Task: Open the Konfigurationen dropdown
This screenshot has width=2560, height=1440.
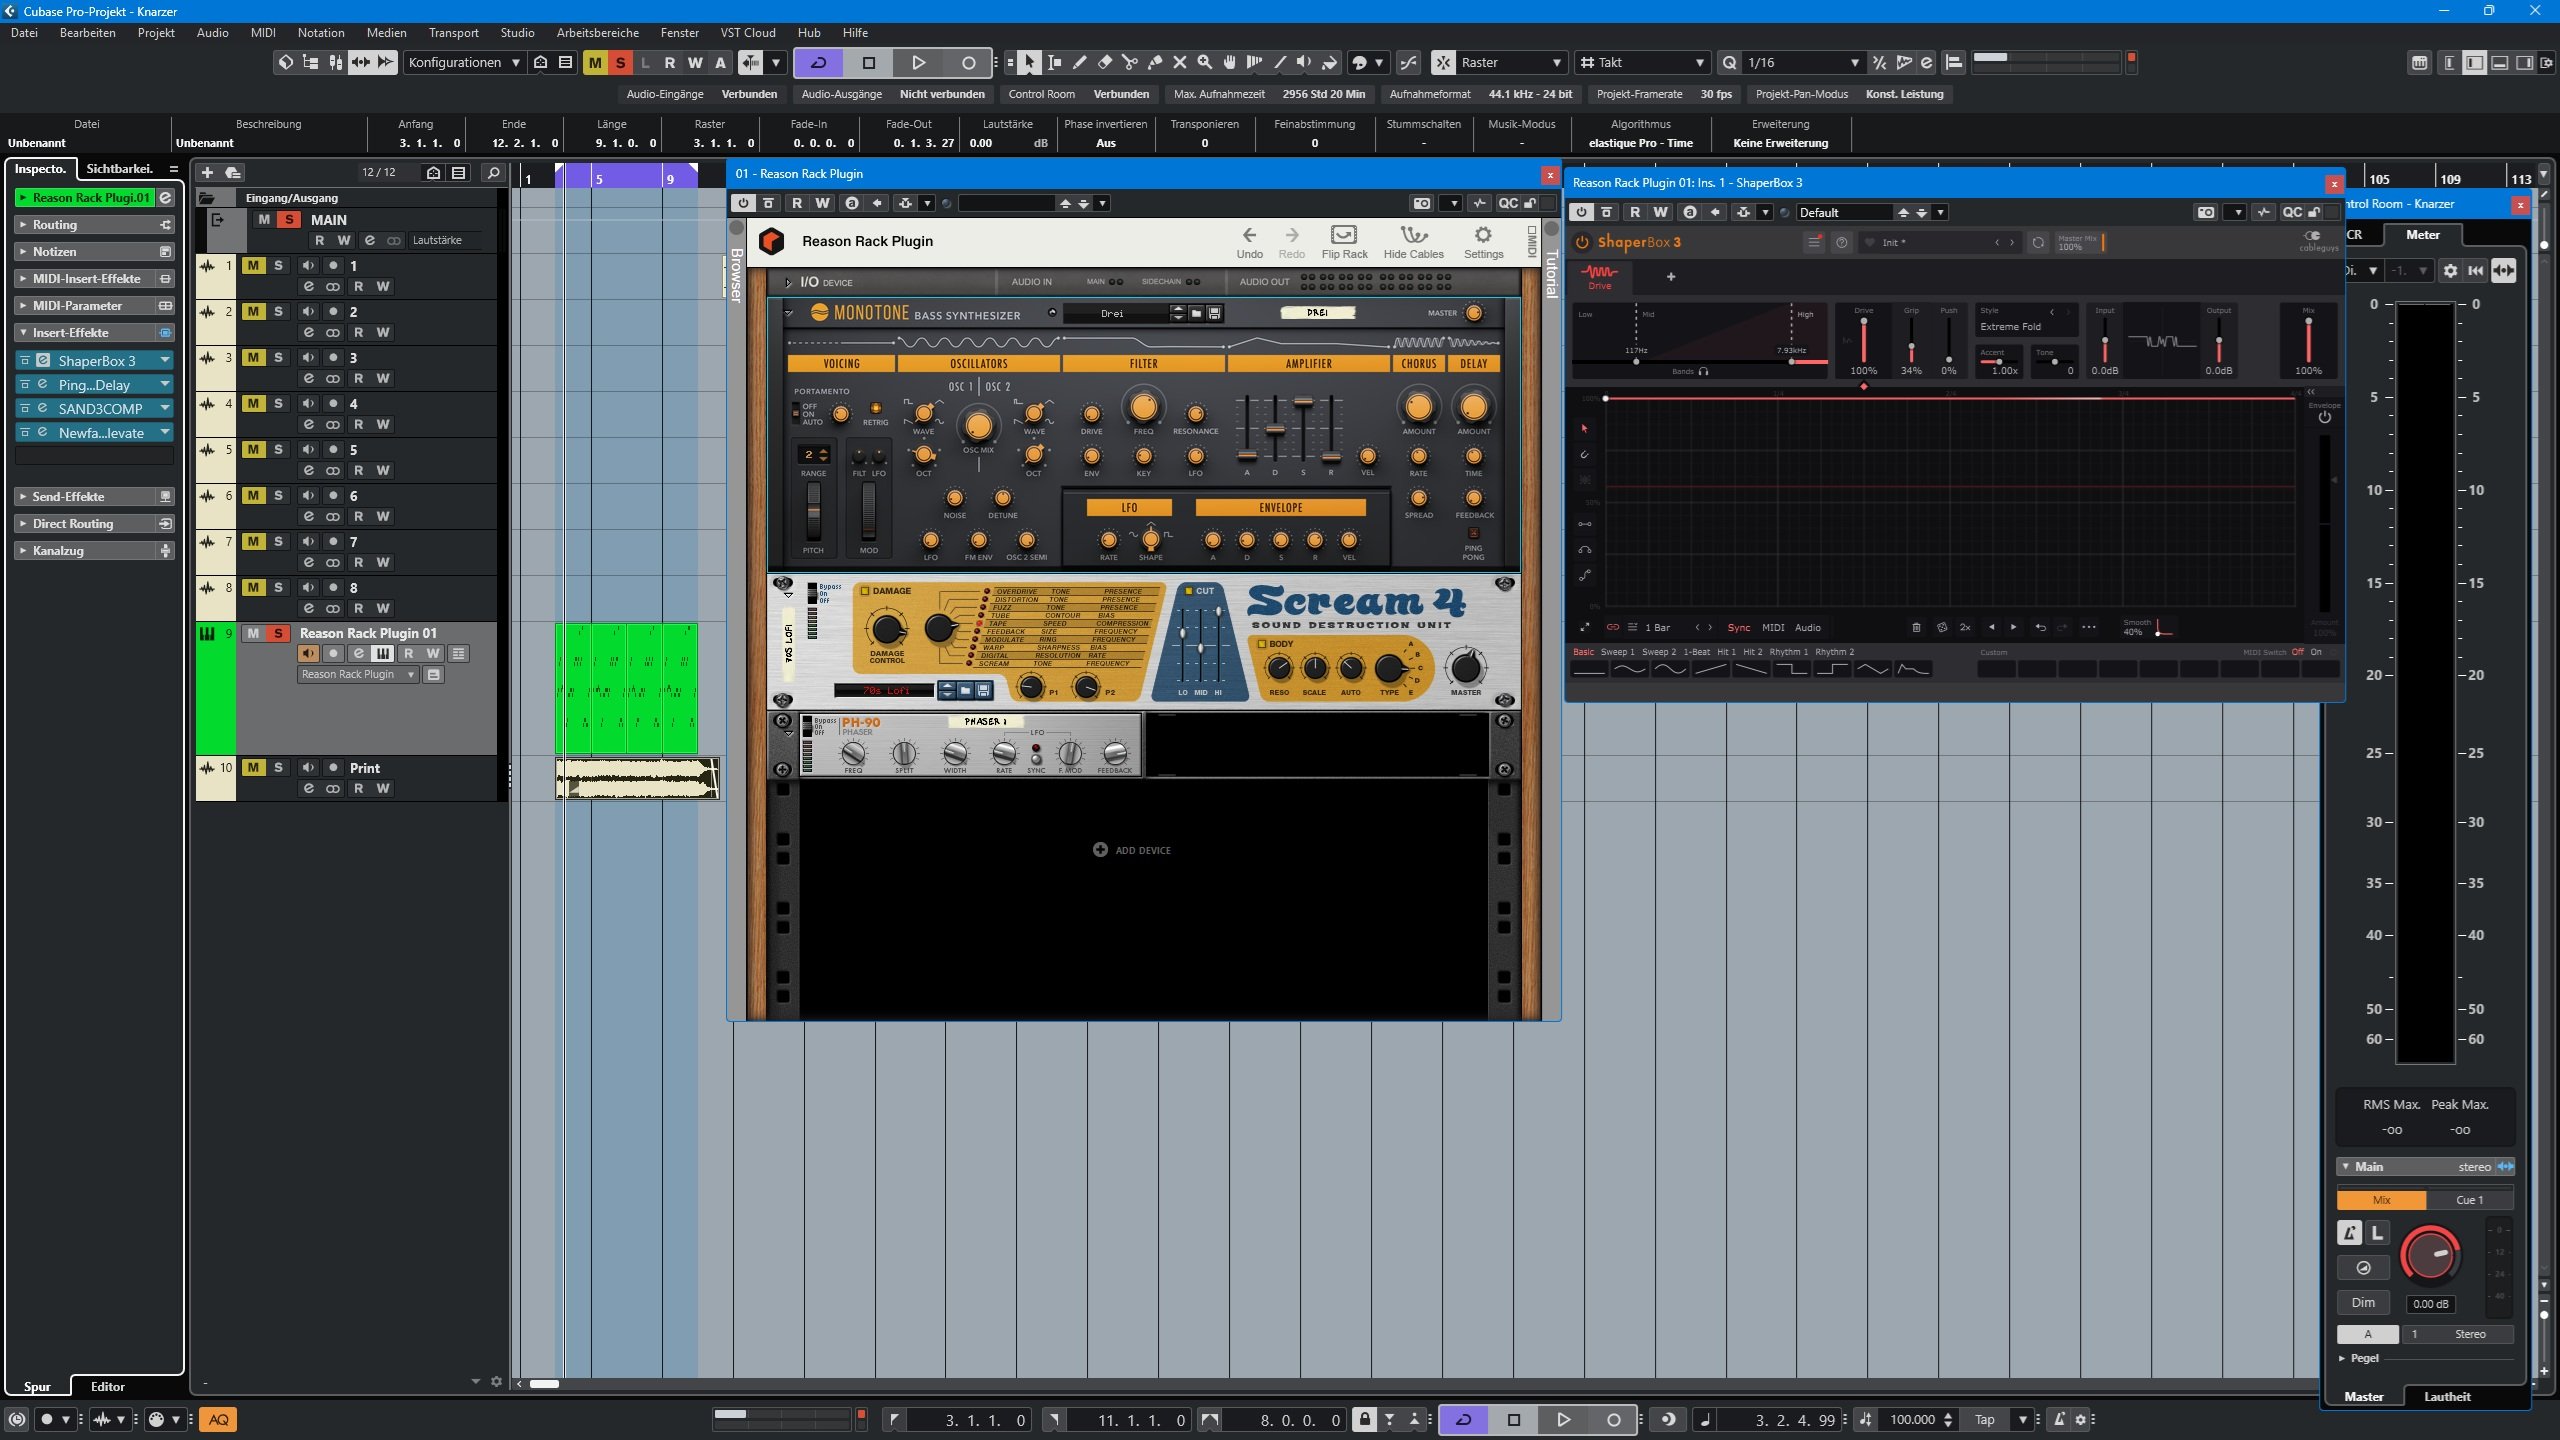Action: [463, 62]
